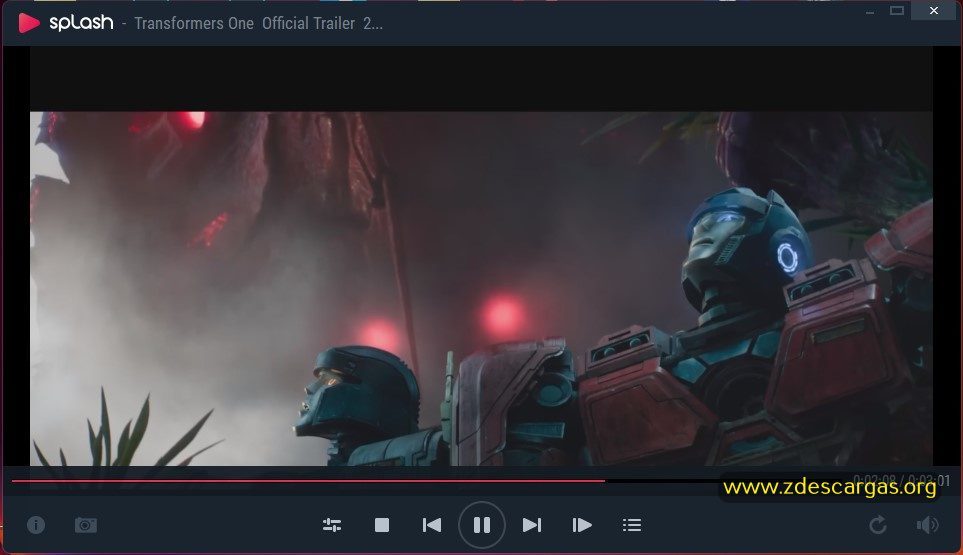
Task: Open the video settings sliders icon
Action: [332, 525]
